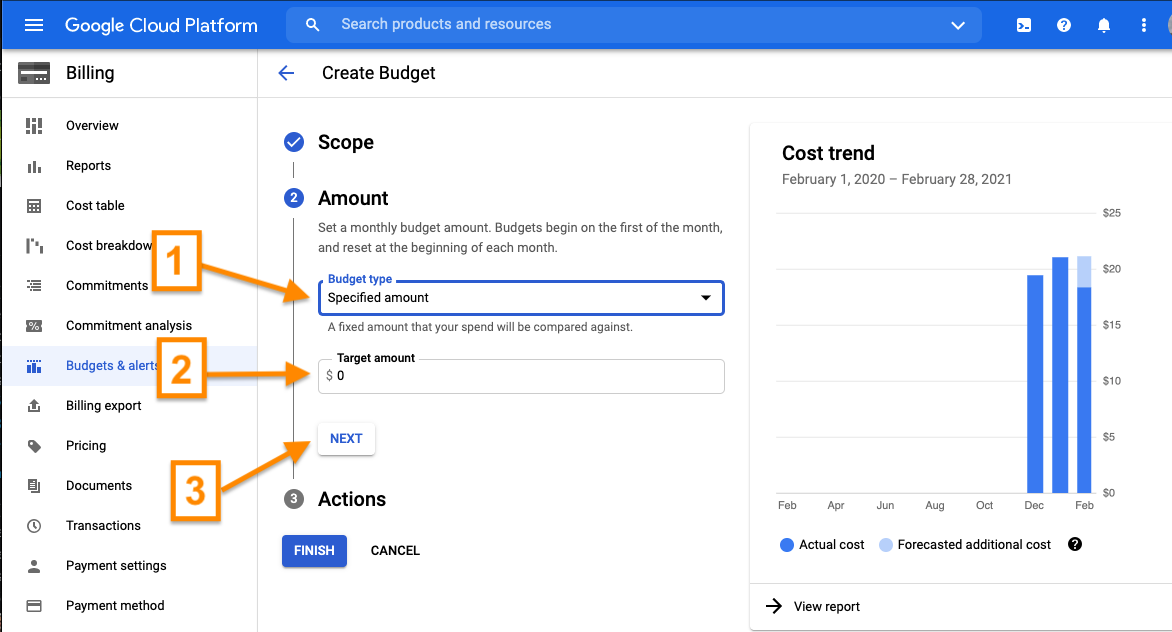Open Billing export page
The width and height of the screenshot is (1172, 632).
(103, 406)
